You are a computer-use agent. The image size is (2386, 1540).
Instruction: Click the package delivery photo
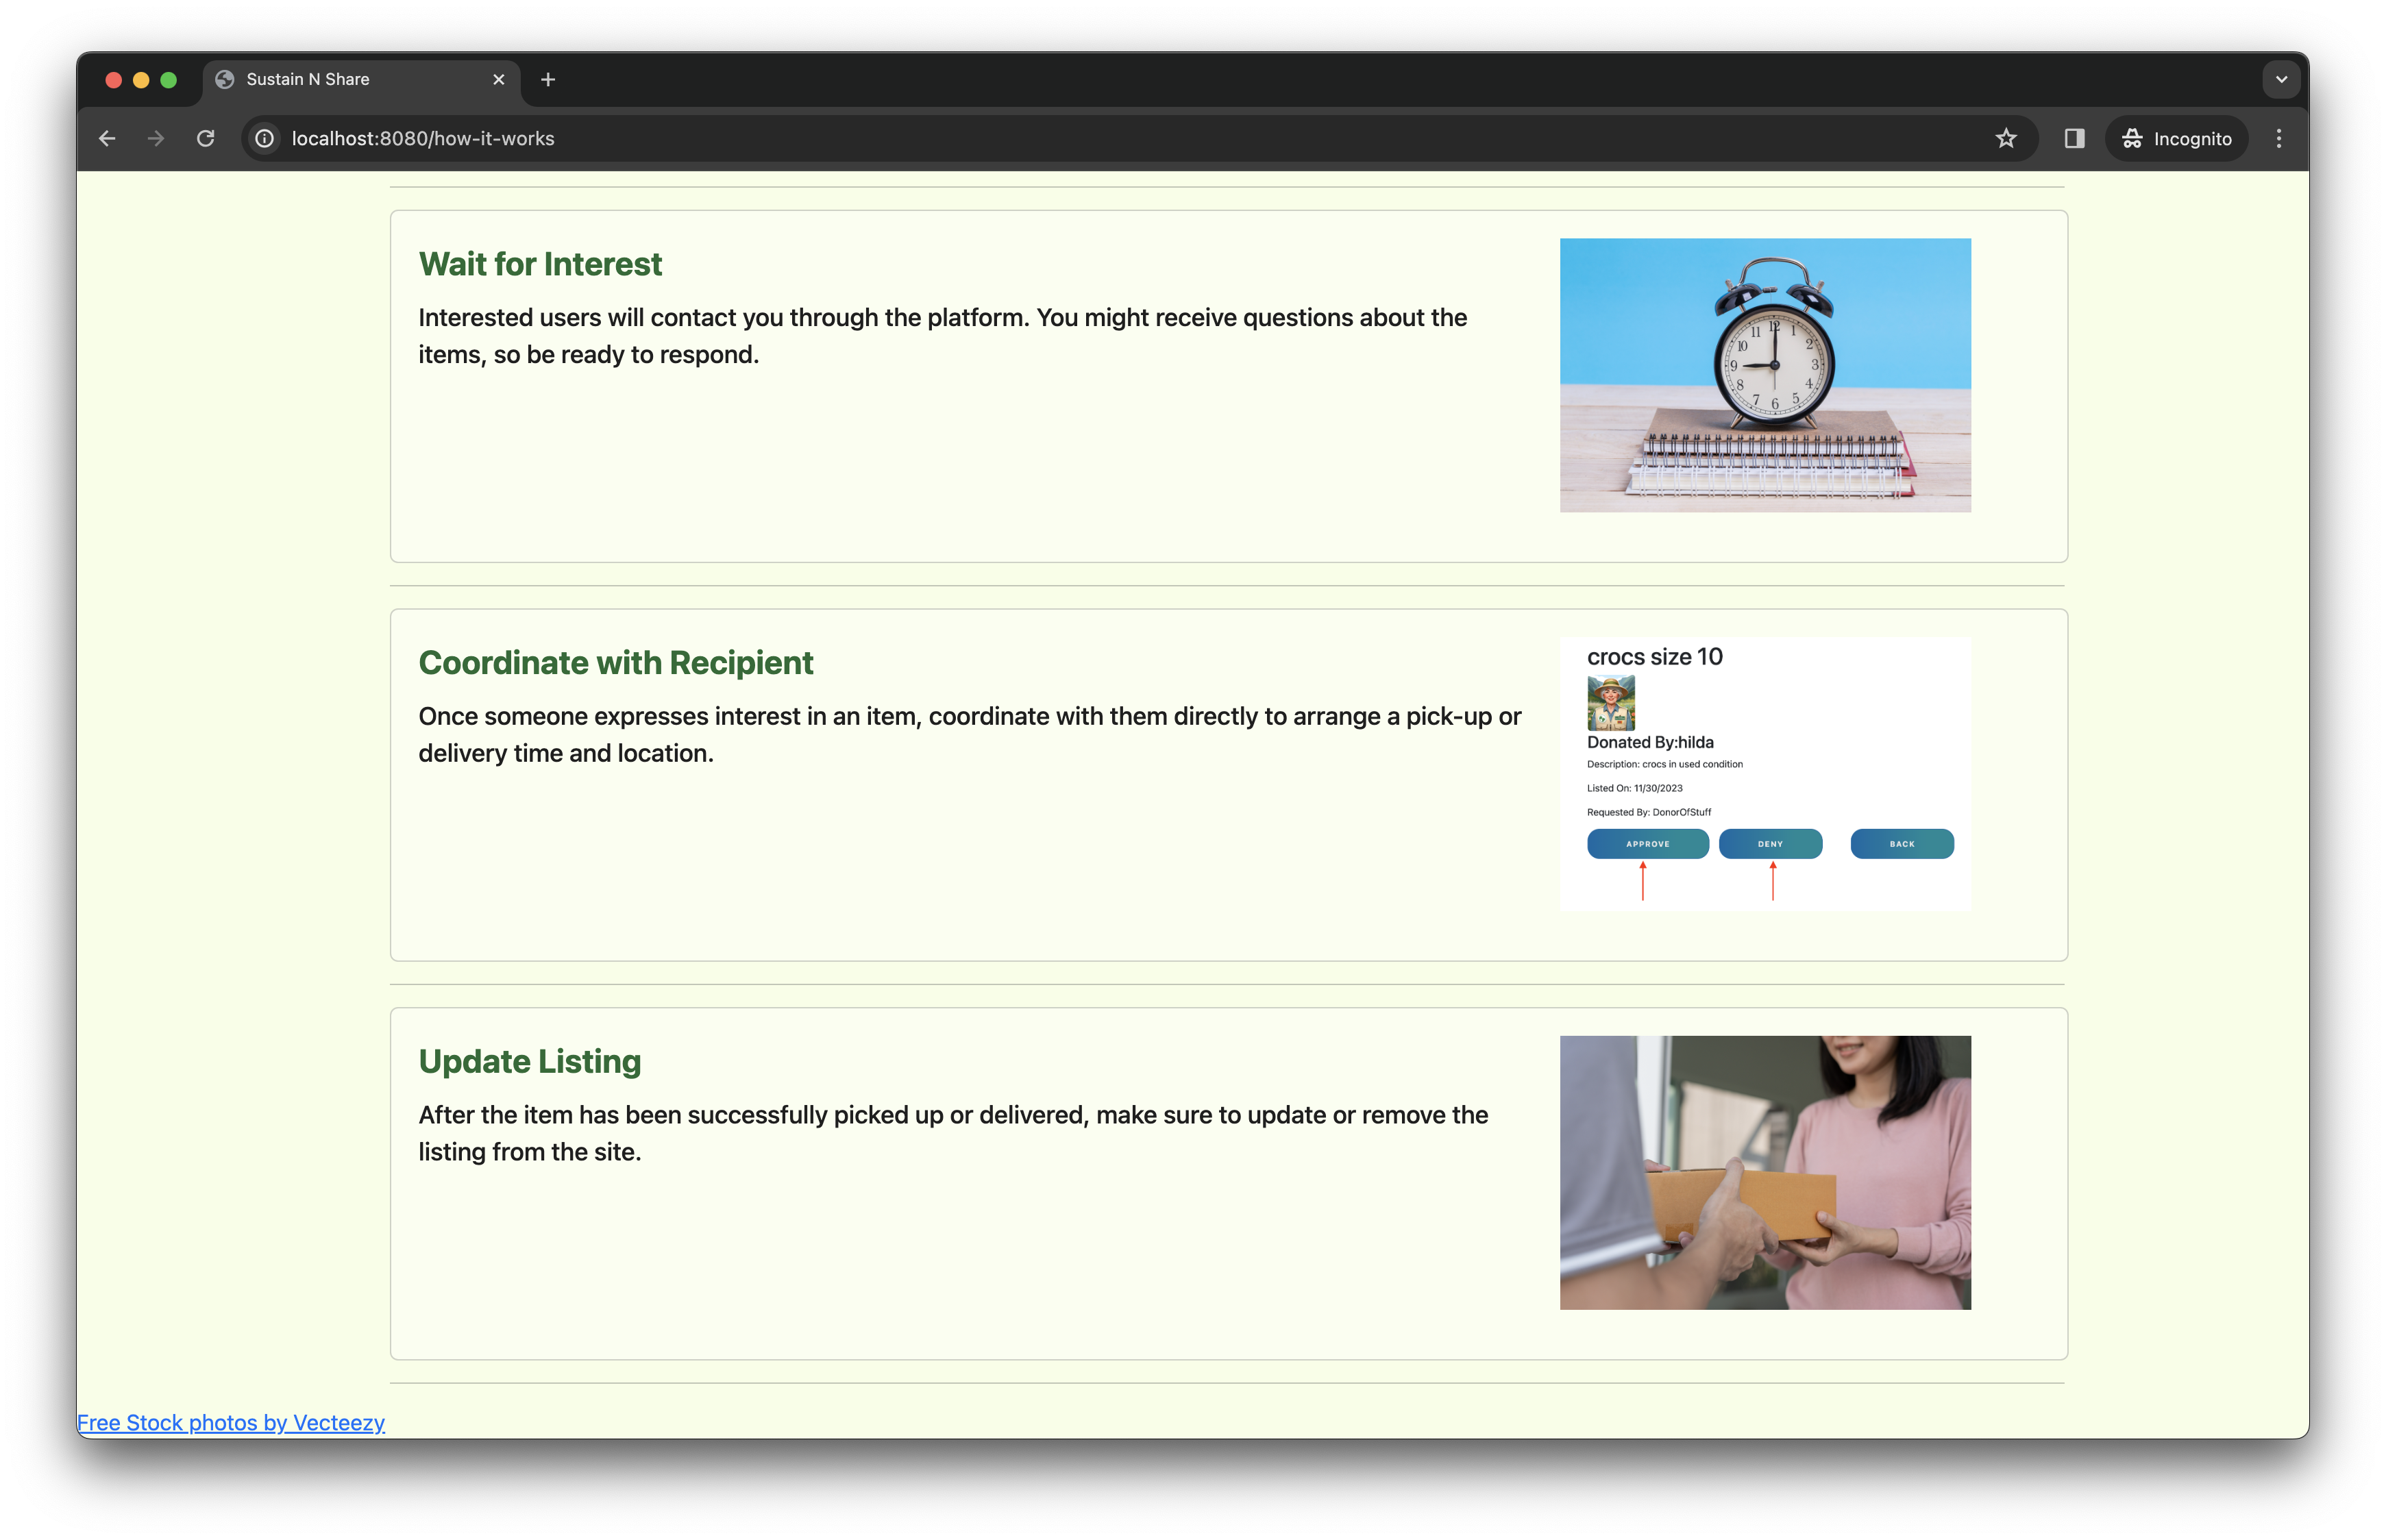pyautogui.click(x=1765, y=1172)
